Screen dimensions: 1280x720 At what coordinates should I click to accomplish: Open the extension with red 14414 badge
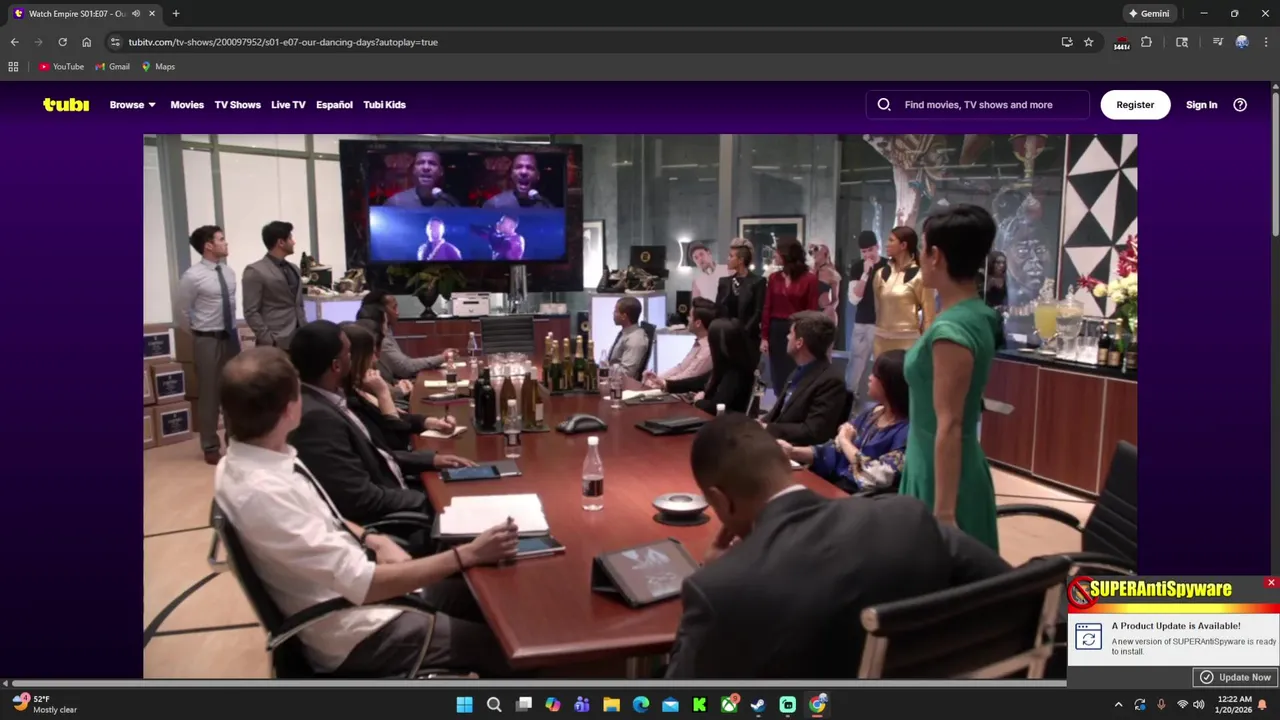pos(1122,43)
